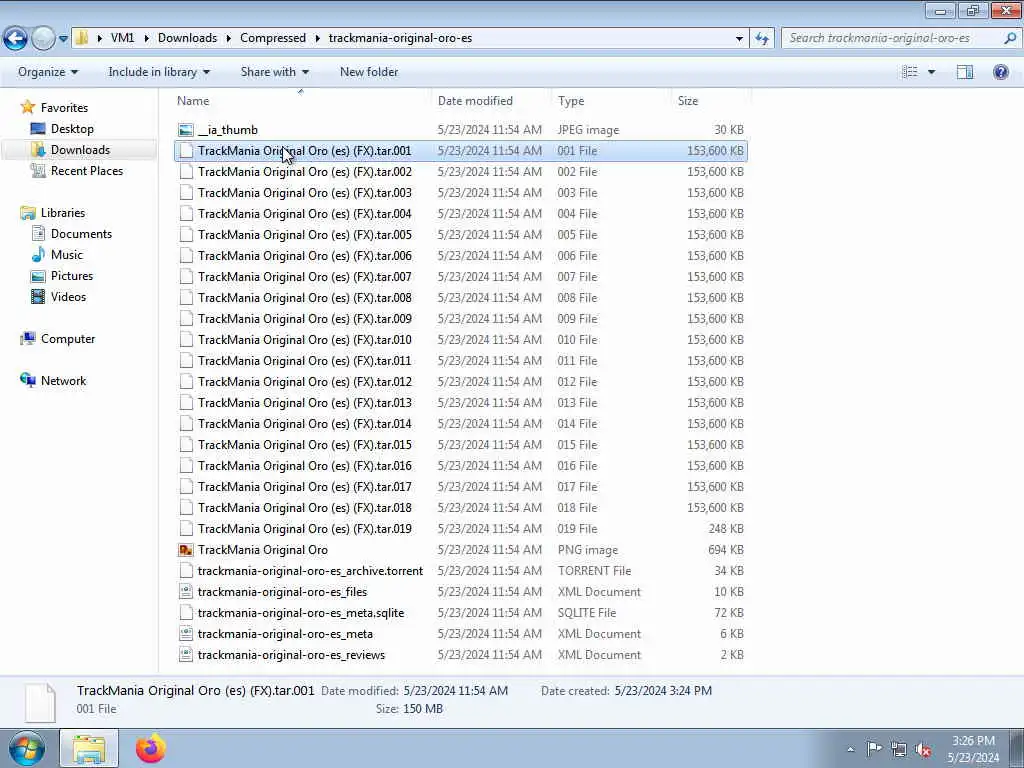Click the network tray icon
Viewport: 1024px width, 768px height.
[x=899, y=749]
